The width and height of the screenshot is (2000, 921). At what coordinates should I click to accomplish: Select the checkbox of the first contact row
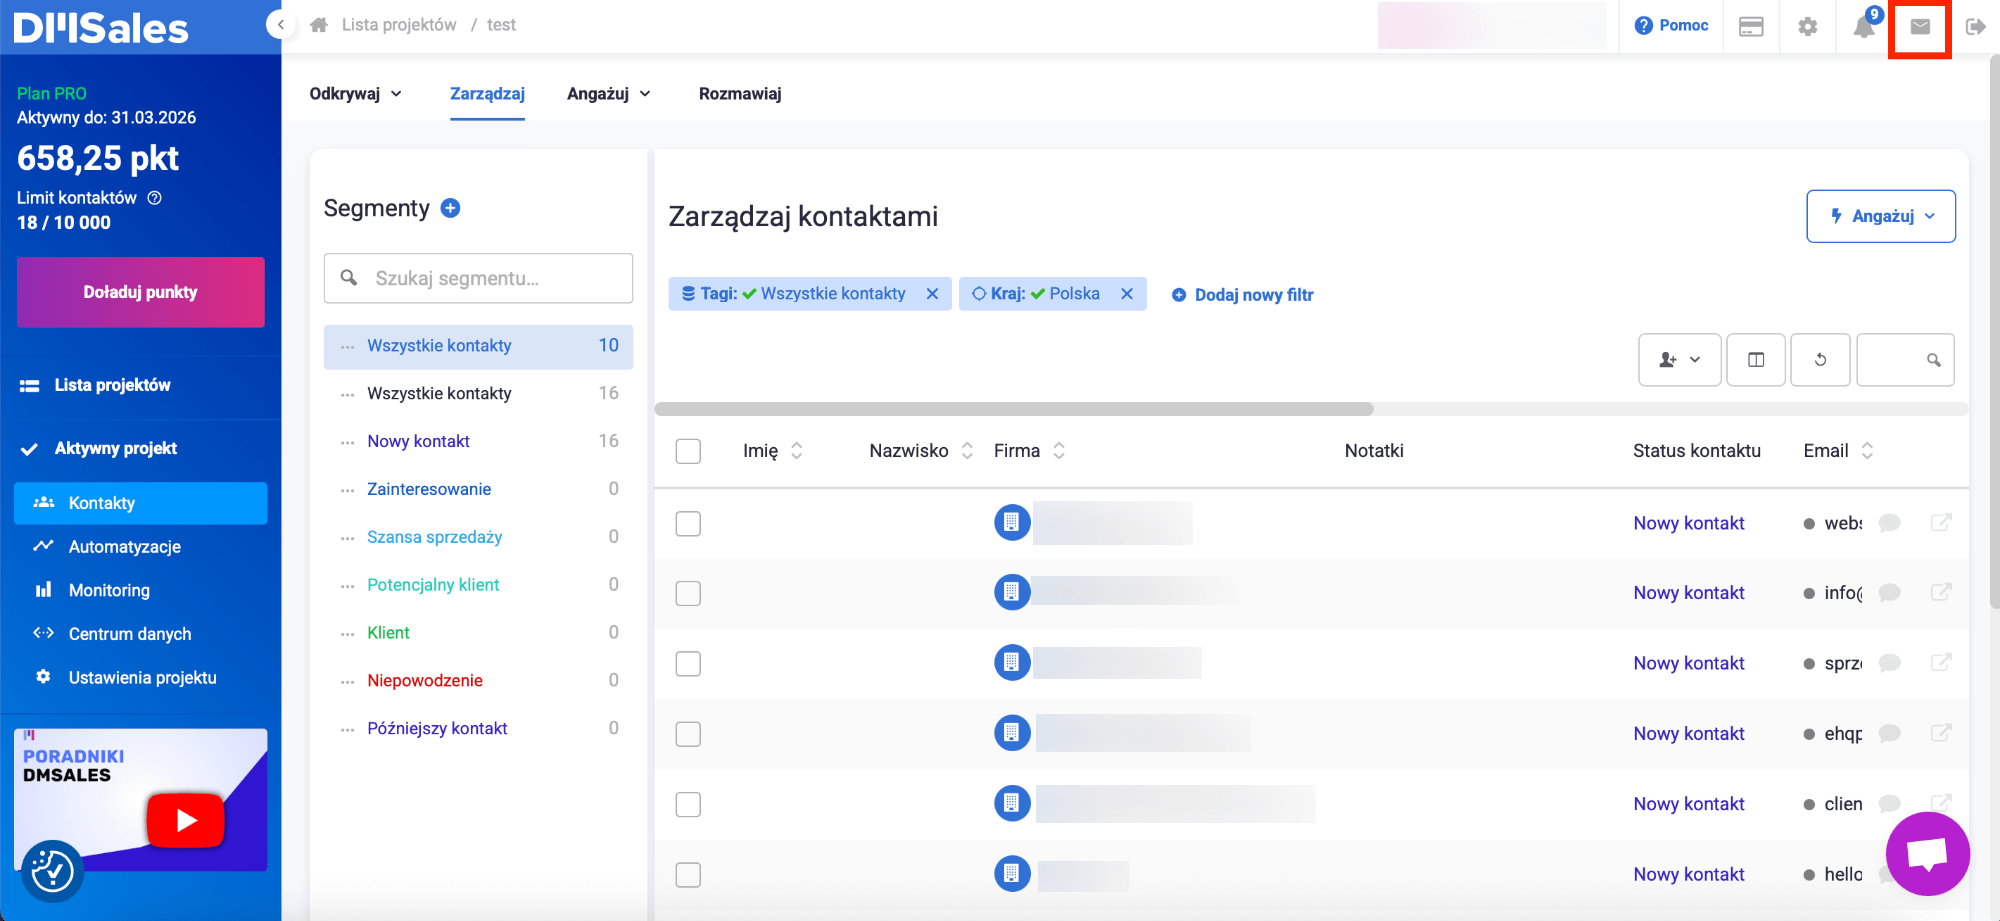688,523
